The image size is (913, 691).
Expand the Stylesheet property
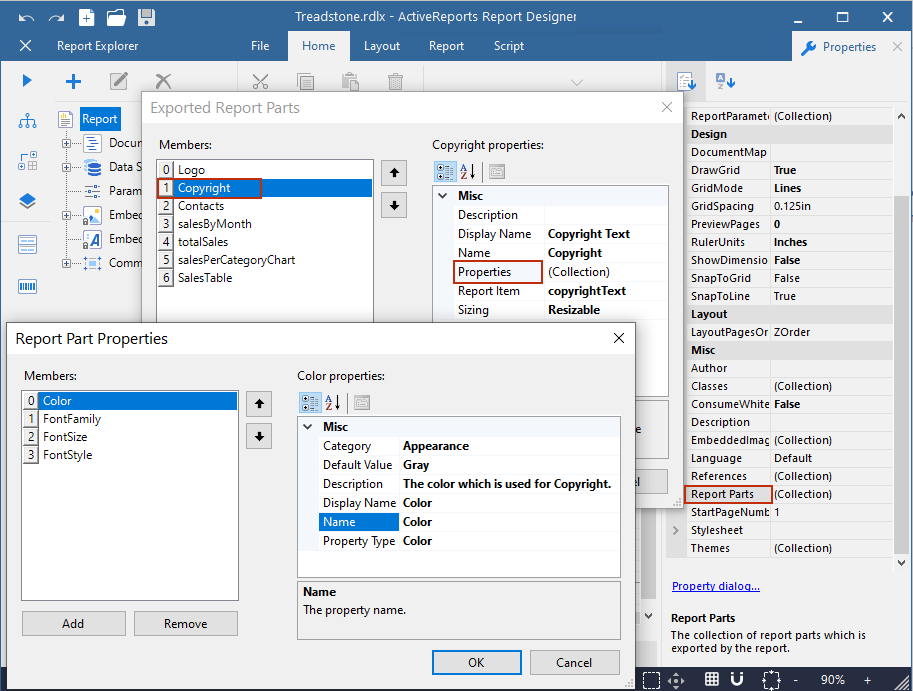[675, 530]
